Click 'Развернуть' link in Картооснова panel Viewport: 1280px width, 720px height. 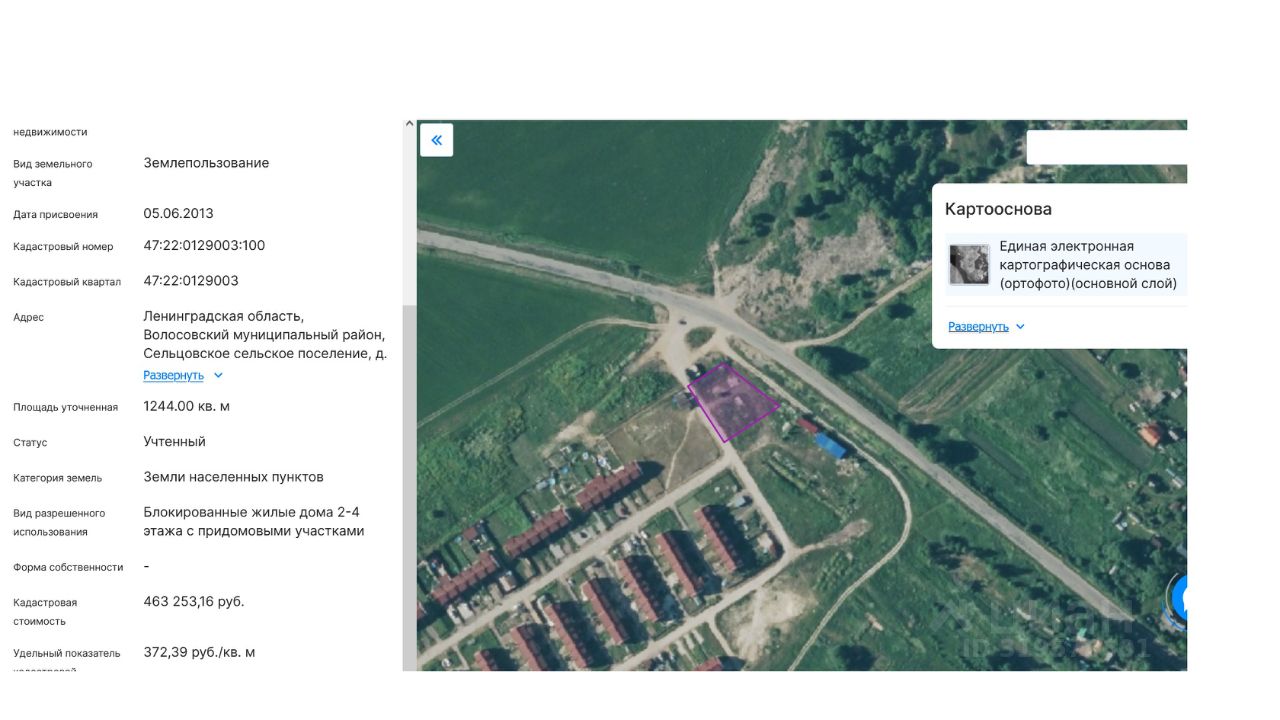978,327
